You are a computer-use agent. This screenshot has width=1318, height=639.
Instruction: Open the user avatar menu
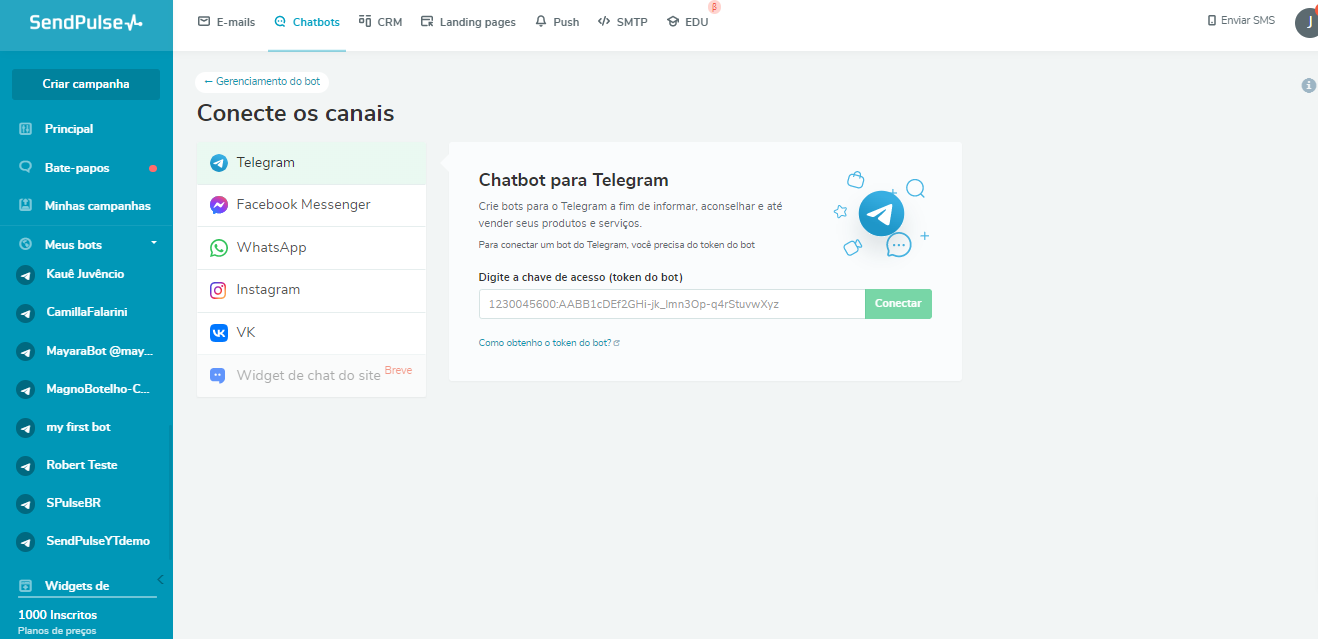click(1307, 22)
